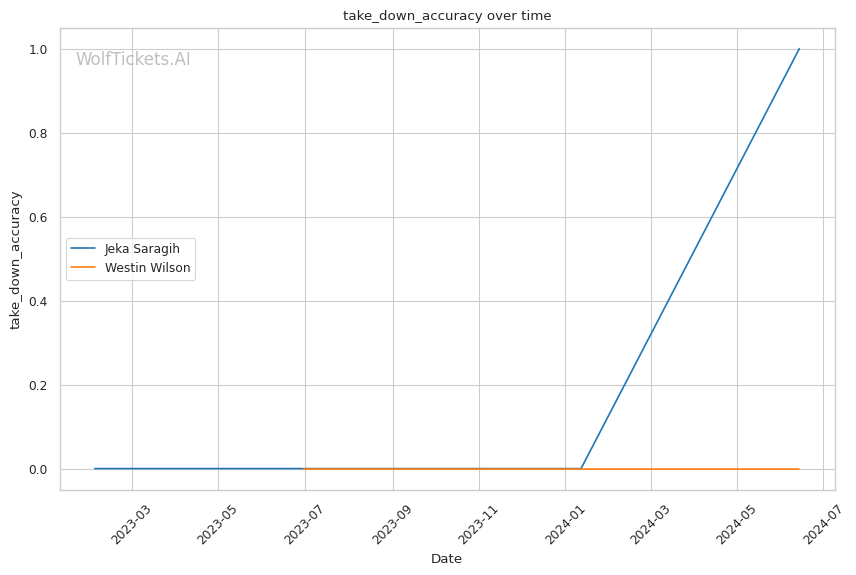Click the vertical take_down_accuracy y-axis label
Viewport: 856px width, 575px height.
pyautogui.click(x=16, y=259)
